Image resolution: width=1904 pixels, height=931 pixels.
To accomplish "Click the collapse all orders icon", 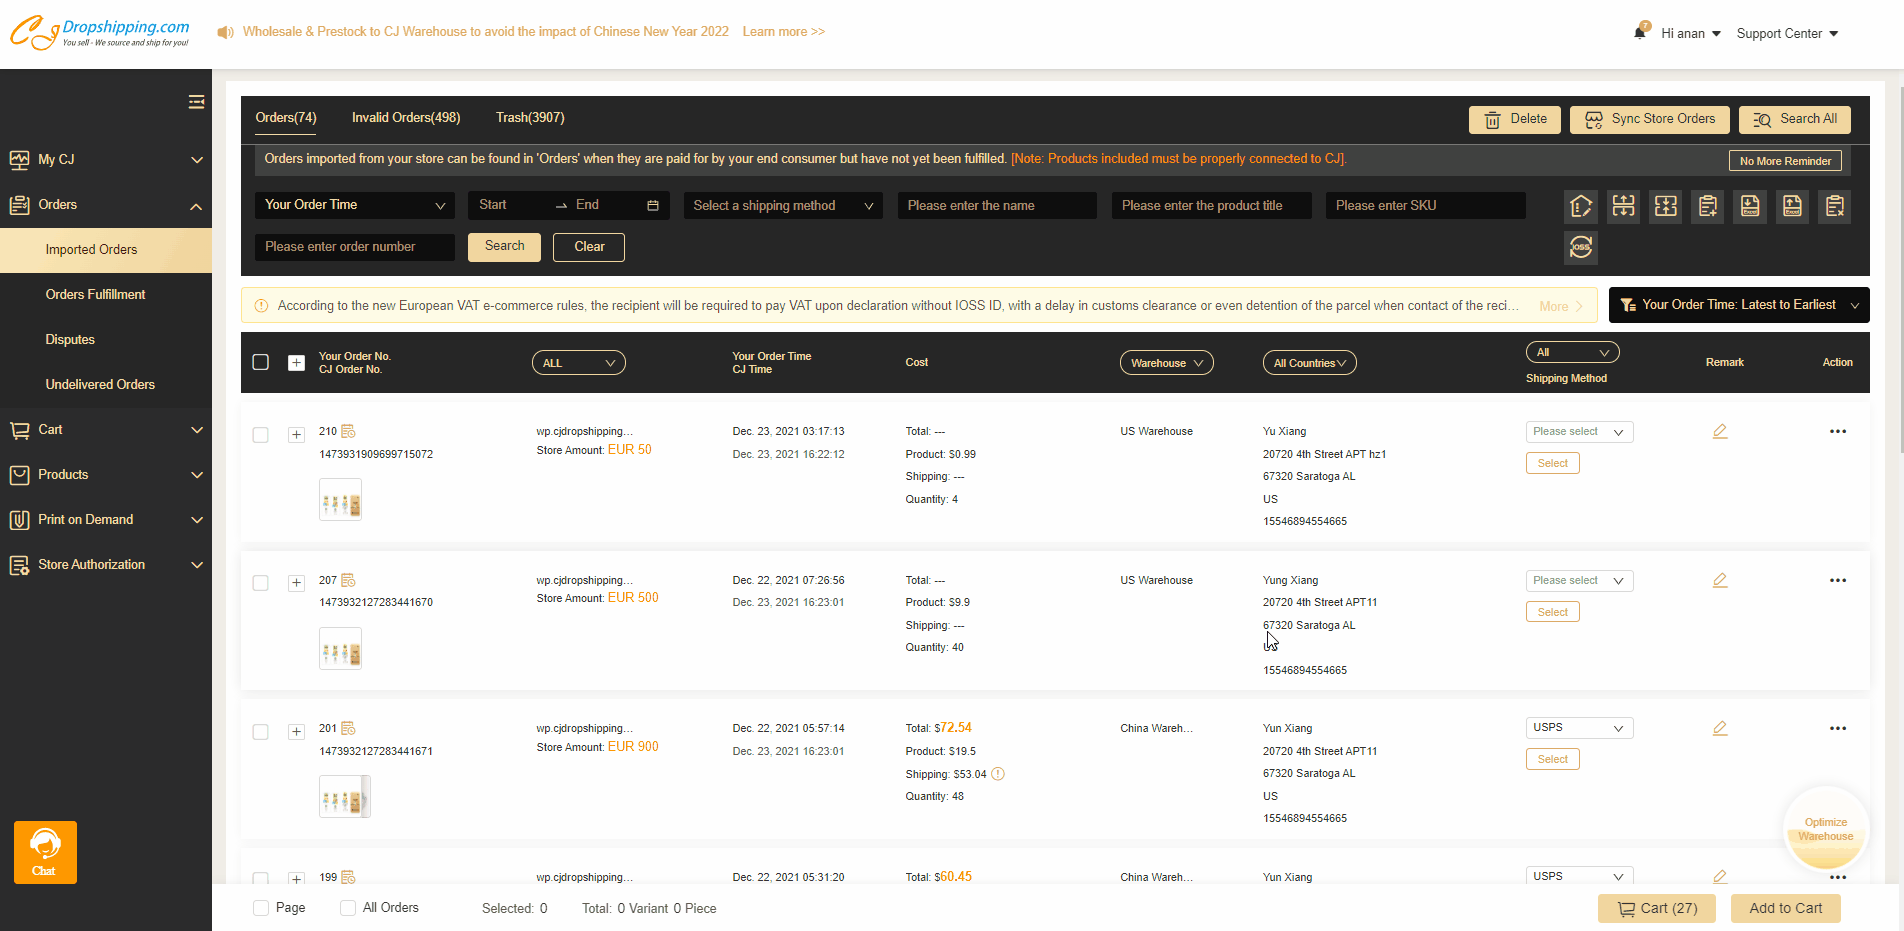I will coord(1665,207).
